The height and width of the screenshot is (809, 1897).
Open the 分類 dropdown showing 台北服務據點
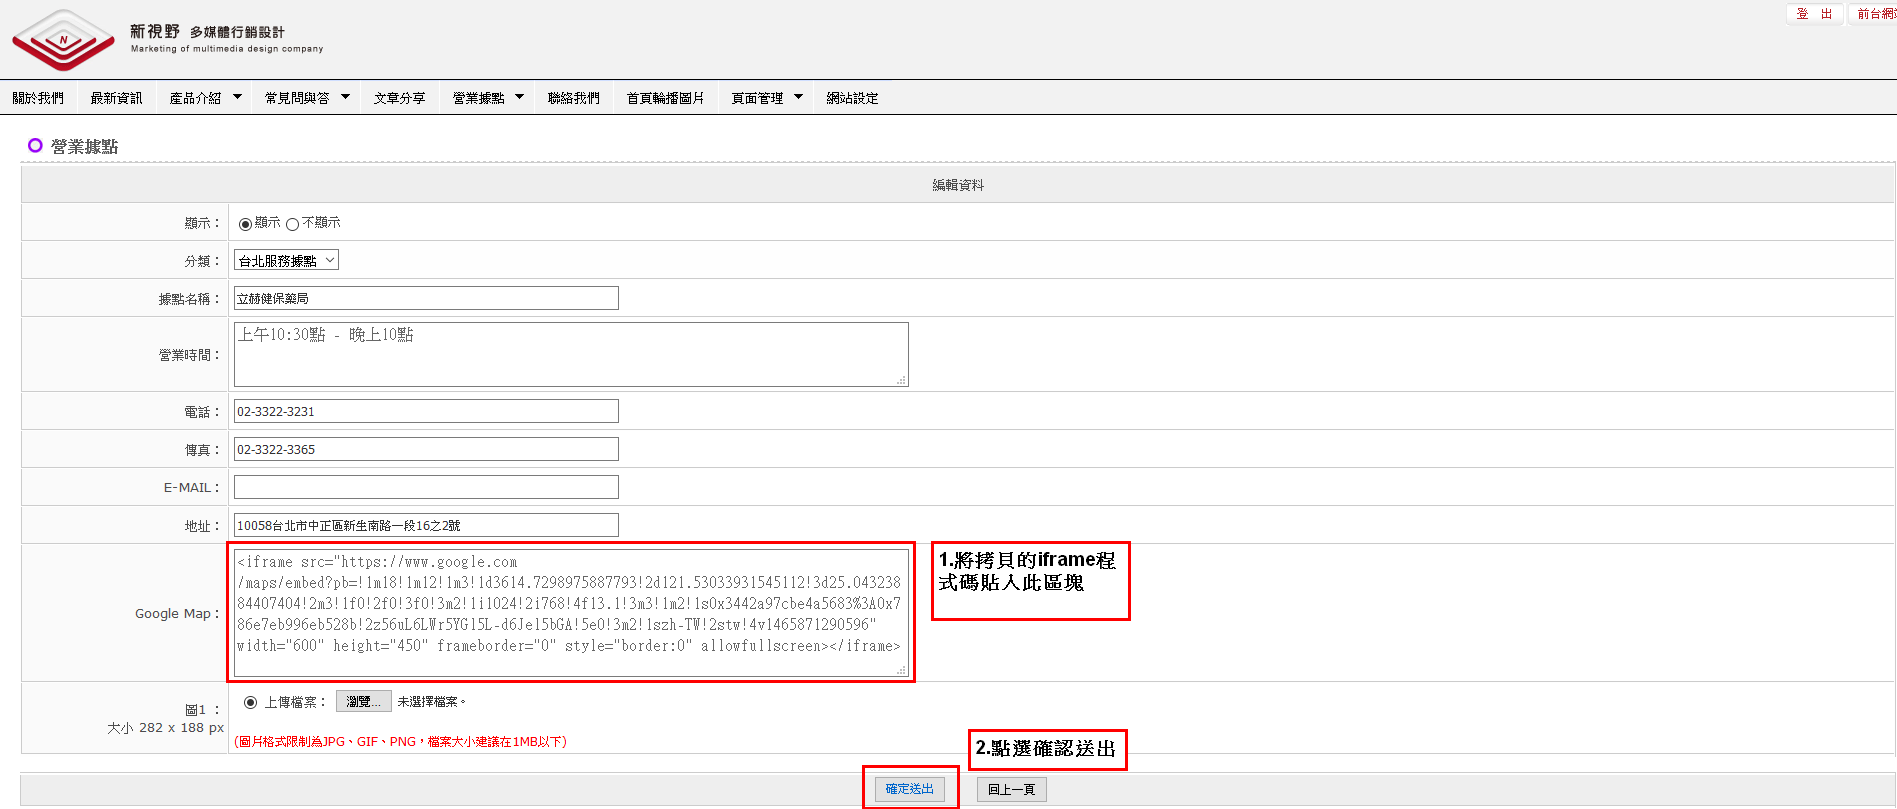286,261
